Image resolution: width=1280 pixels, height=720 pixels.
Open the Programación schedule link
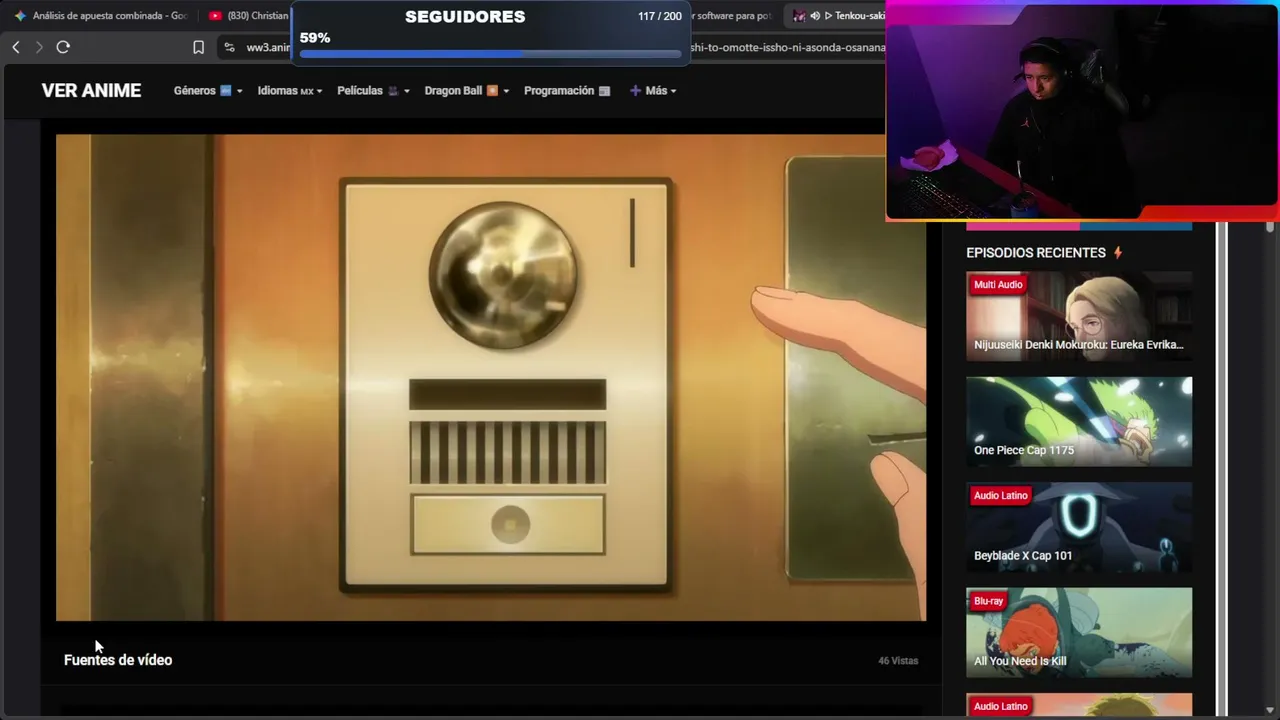[567, 91]
